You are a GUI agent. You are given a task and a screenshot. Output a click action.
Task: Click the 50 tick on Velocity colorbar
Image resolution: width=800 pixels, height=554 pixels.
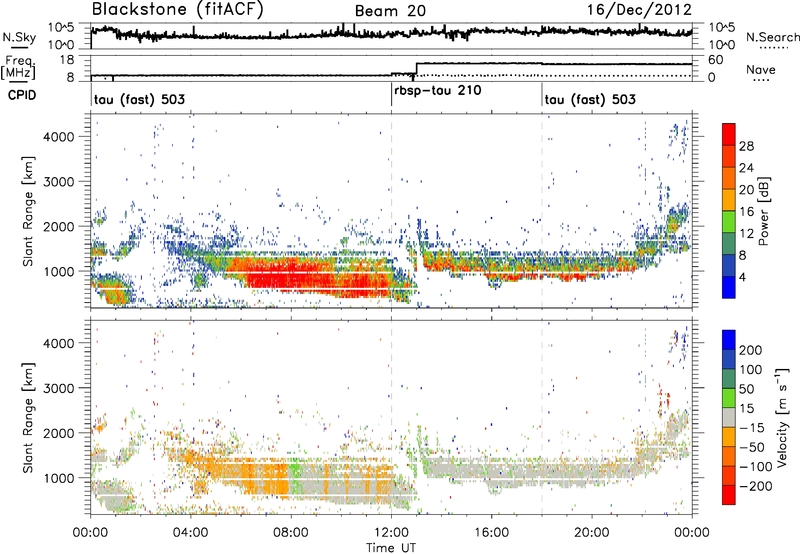pos(747,389)
